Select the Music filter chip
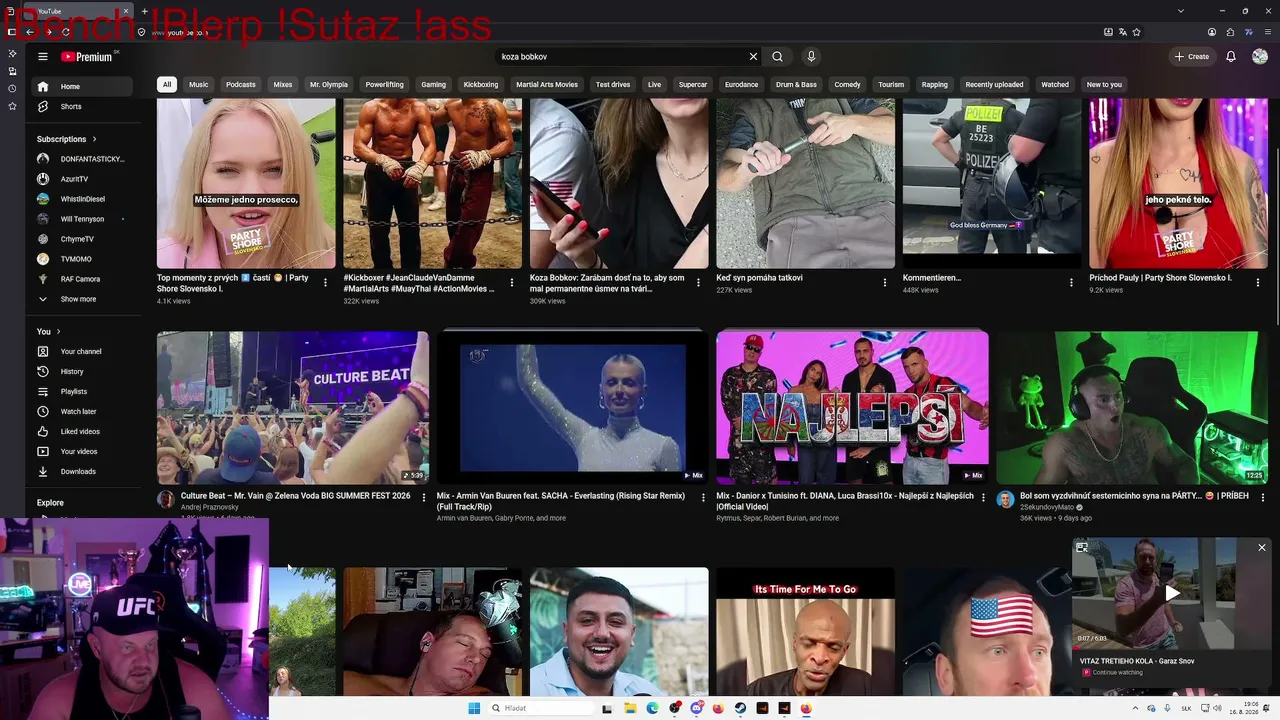This screenshot has height=720, width=1280. 199,84
